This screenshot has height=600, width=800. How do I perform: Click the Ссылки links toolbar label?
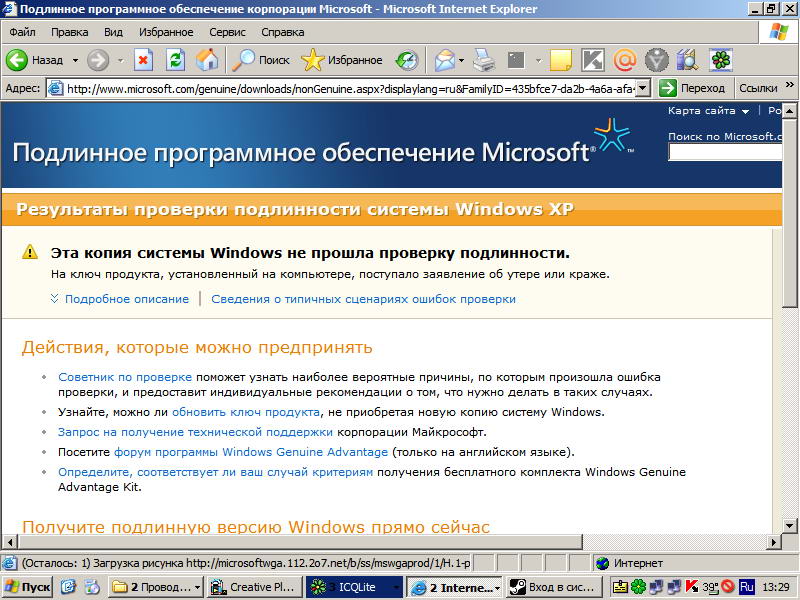point(758,88)
